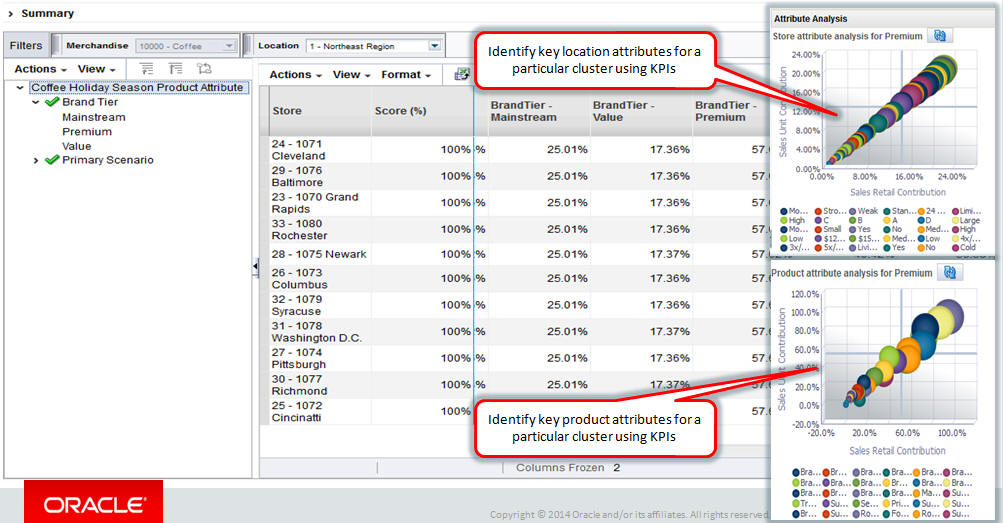Collapse the left pane with the splitter arrow
Viewport: 1003px width, 523px height.
[255, 266]
